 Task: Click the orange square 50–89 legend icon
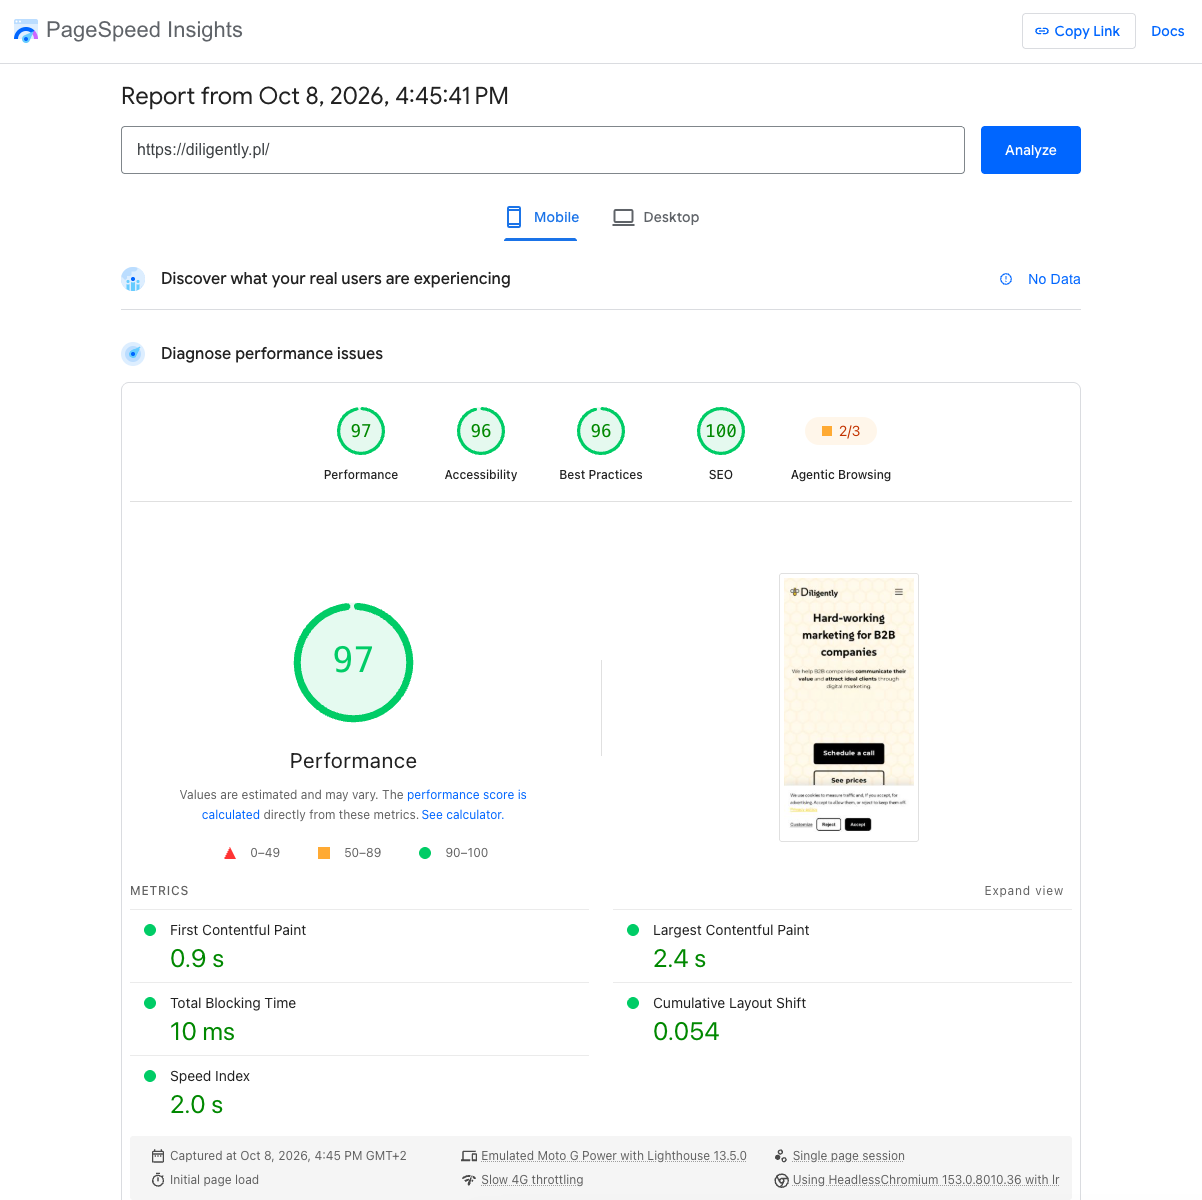[324, 853]
